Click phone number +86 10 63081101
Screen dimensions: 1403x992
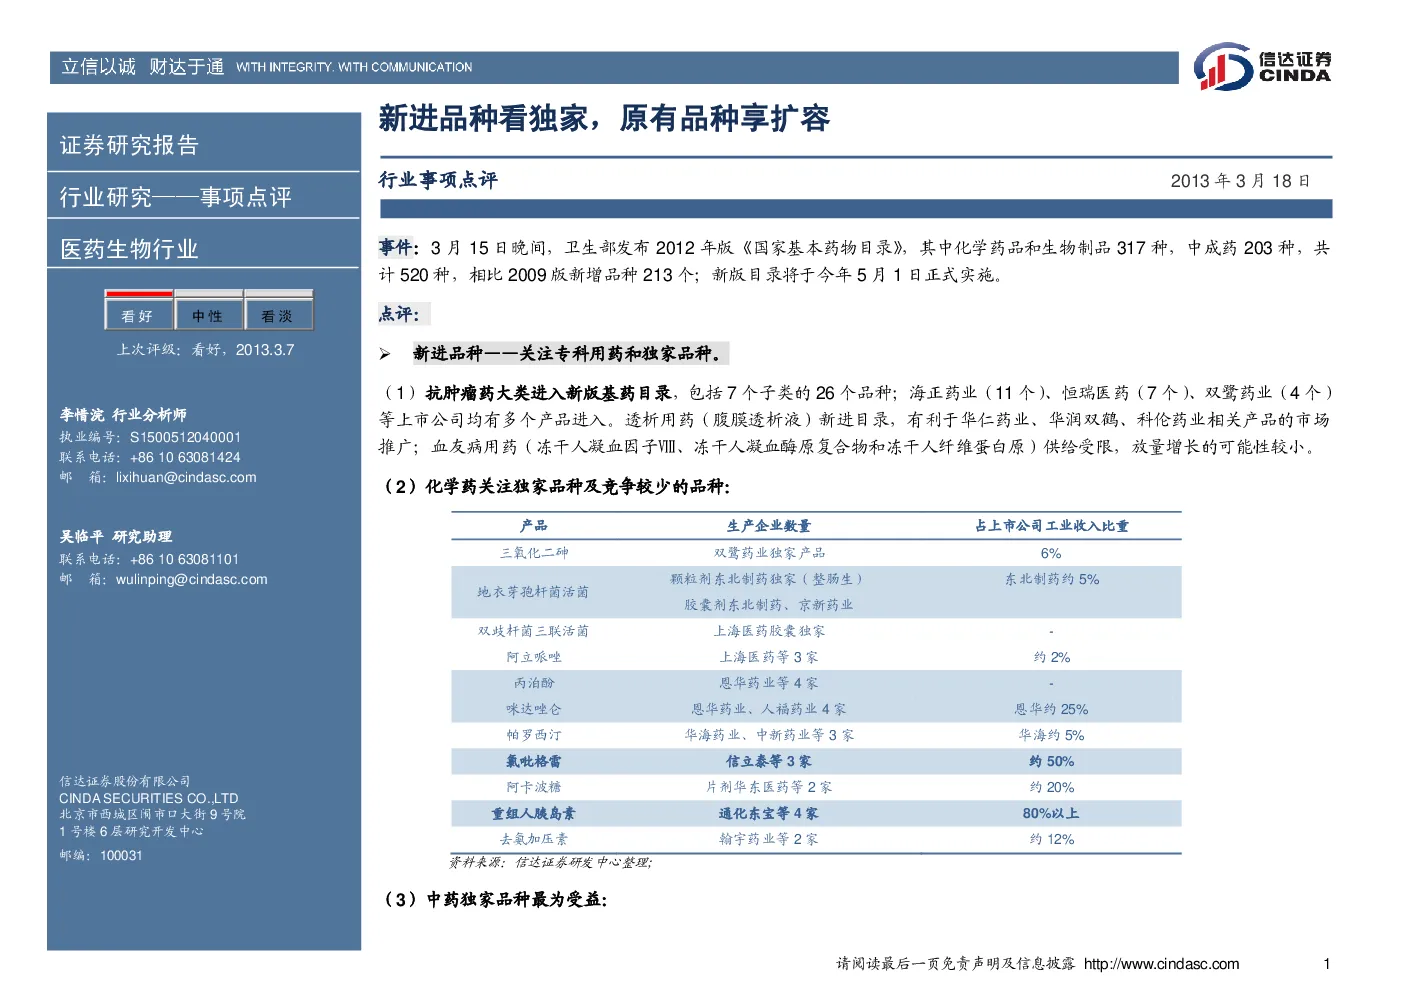tap(184, 559)
